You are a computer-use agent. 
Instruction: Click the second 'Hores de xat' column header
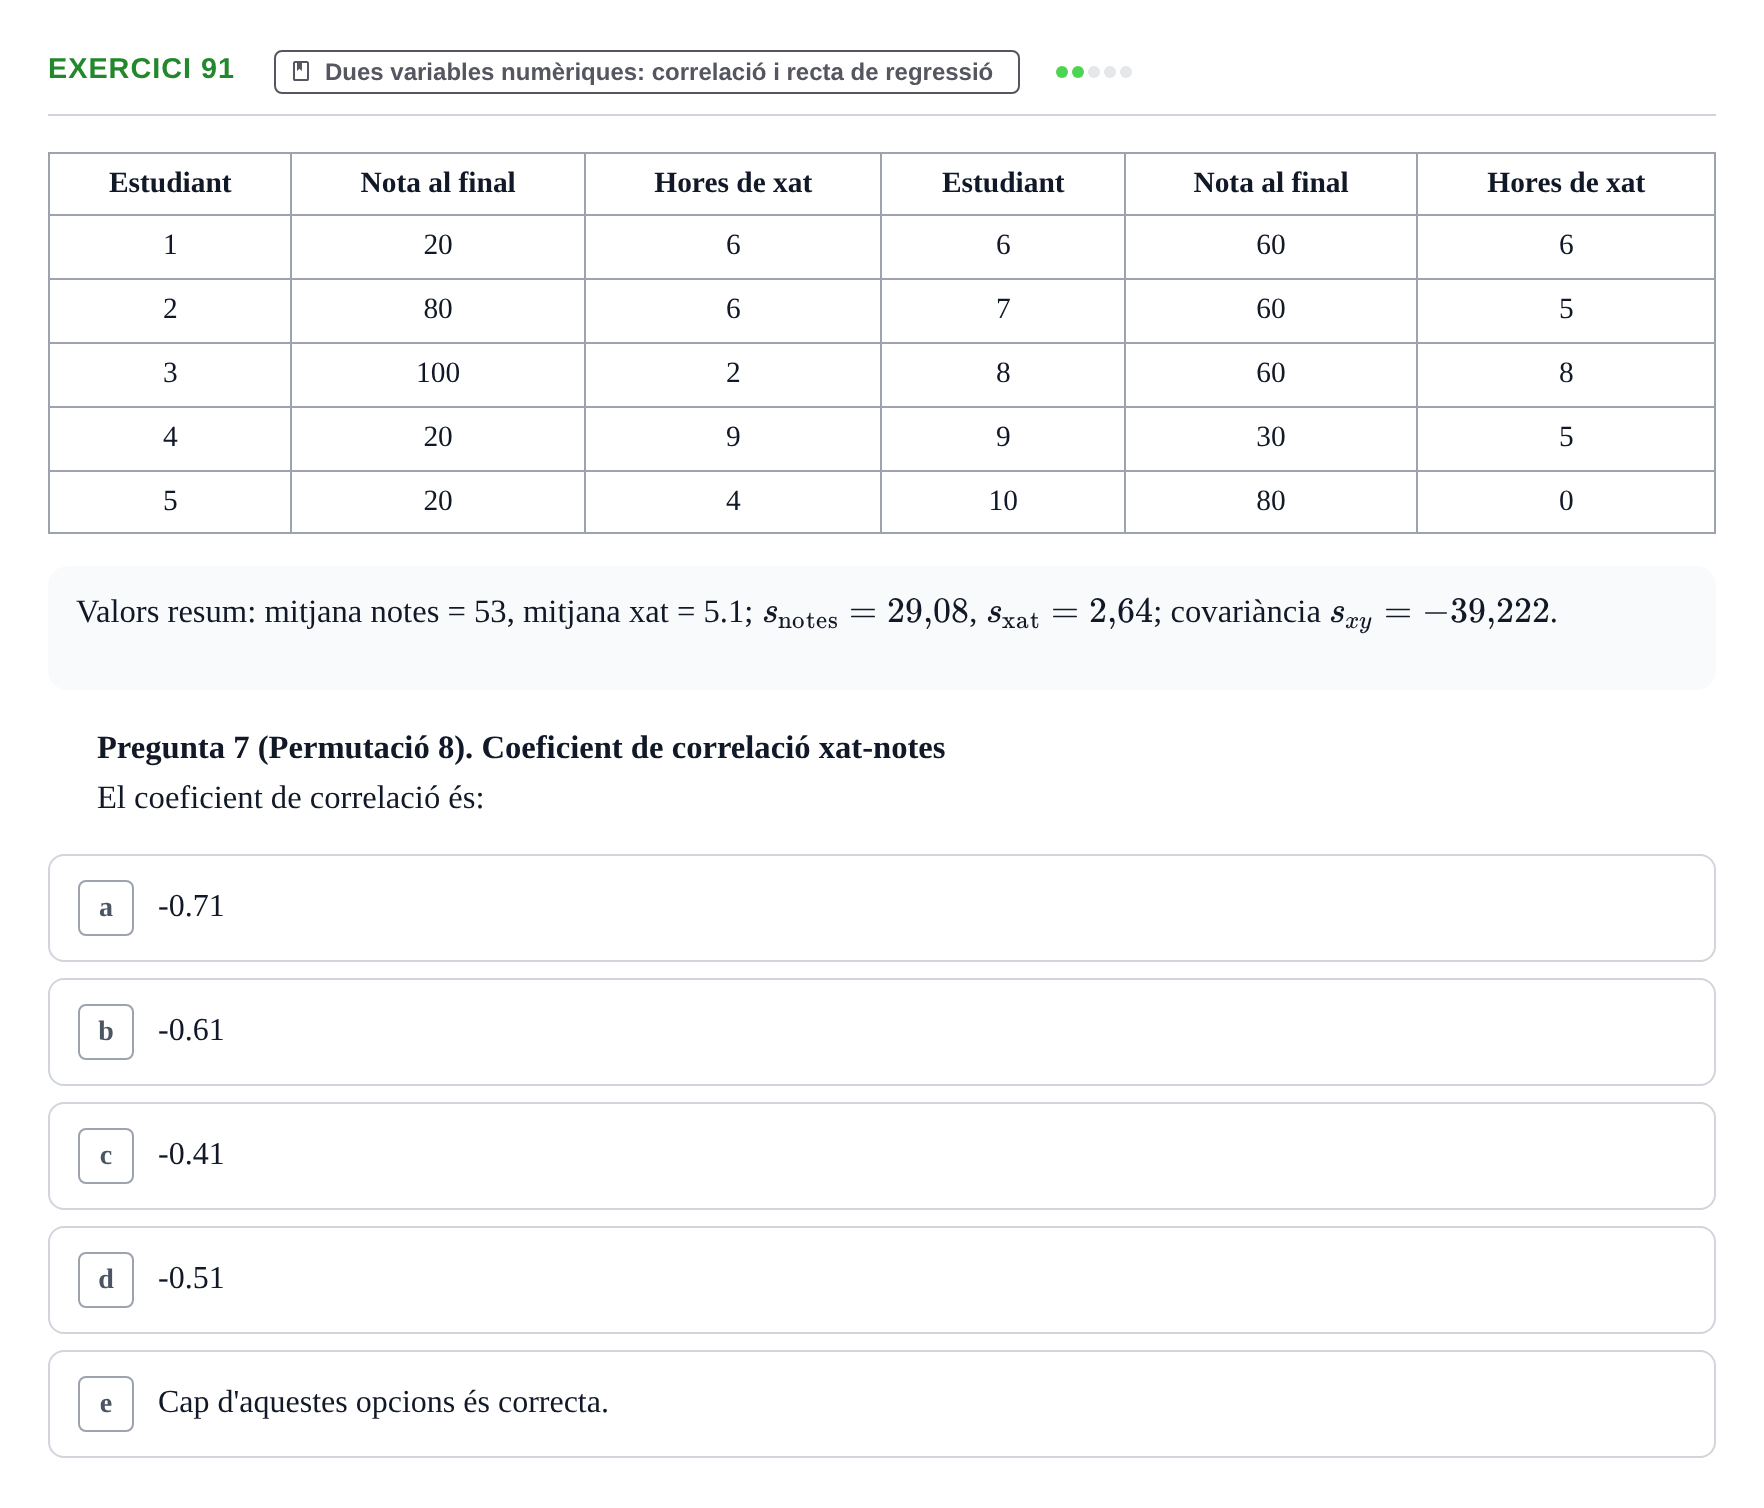(x=1566, y=183)
